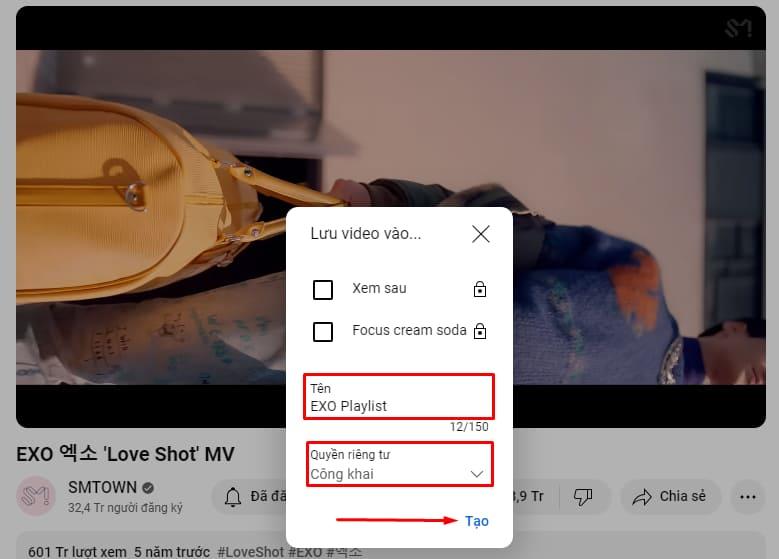The image size is (779, 559).
Task: Open the SMTOWN channel name link
Action: point(102,487)
